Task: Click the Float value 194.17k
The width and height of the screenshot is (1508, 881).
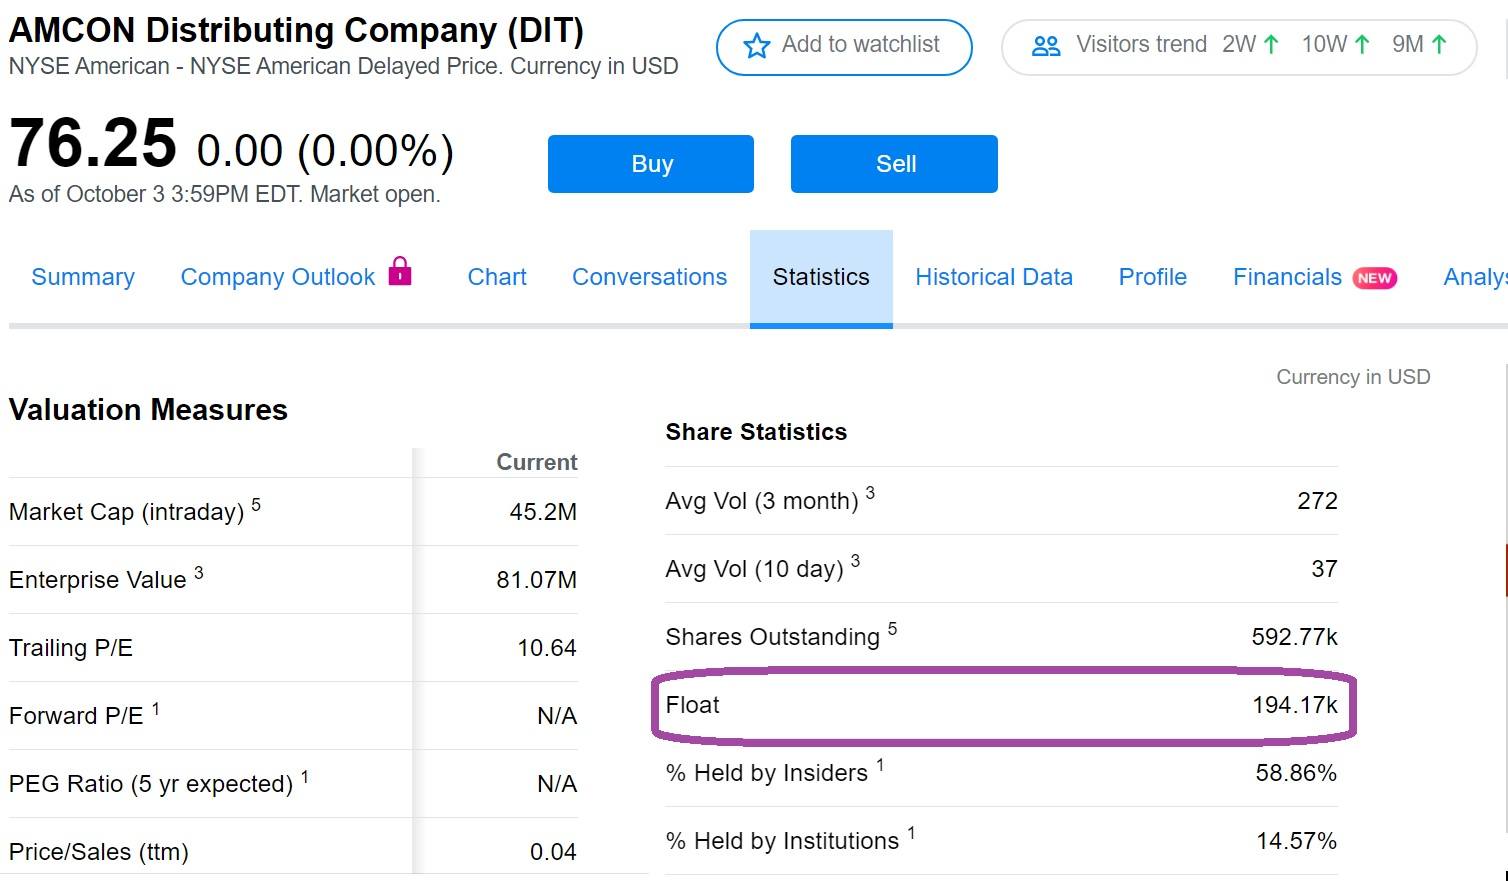Action: 1295,705
